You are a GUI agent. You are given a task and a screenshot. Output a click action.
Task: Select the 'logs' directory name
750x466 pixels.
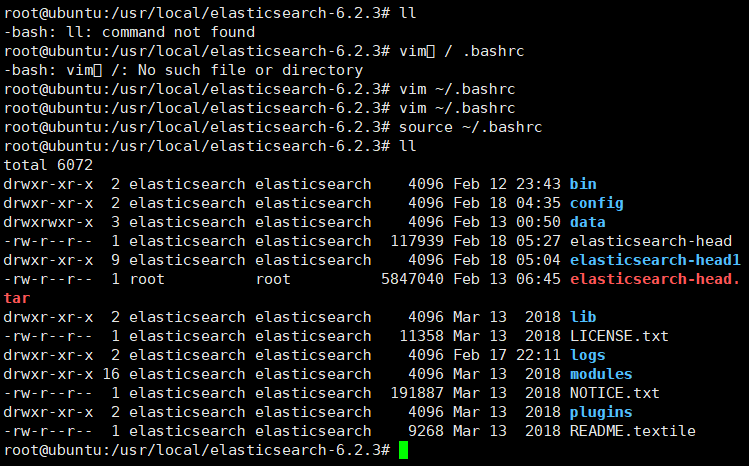point(587,355)
